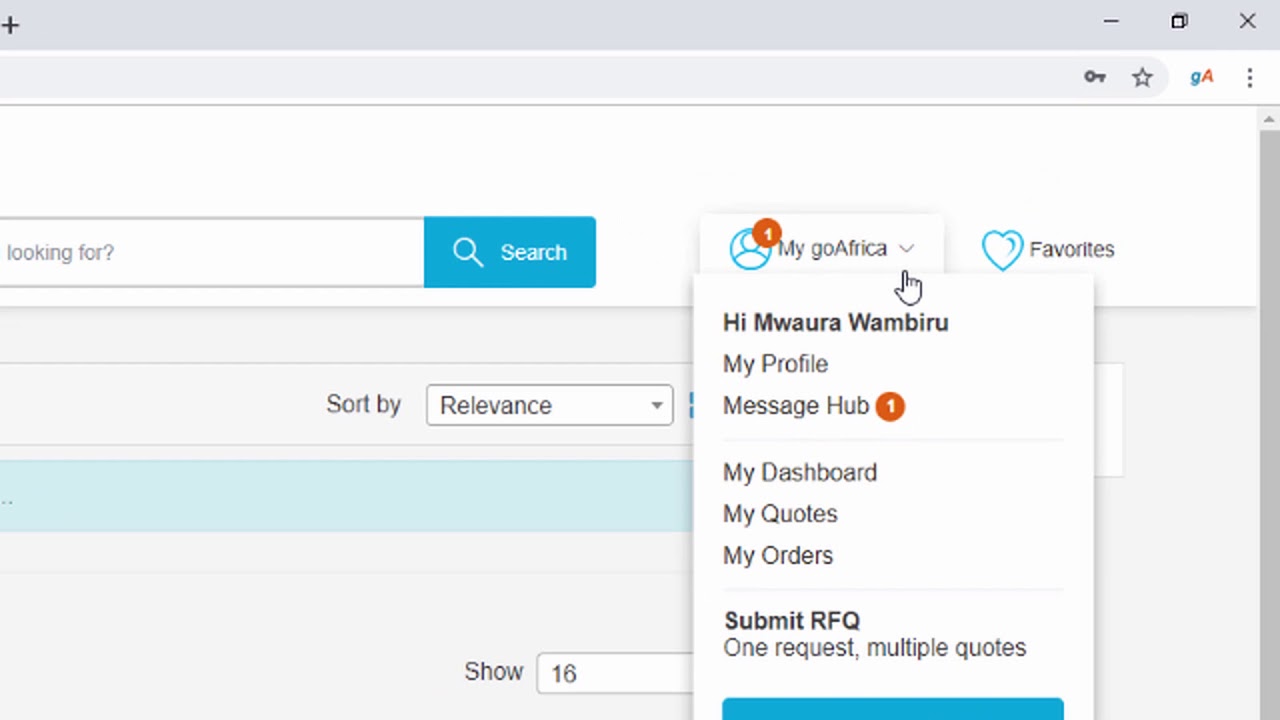Click the blue button below Submit RFQ
The height and width of the screenshot is (720, 1280).
(893, 709)
